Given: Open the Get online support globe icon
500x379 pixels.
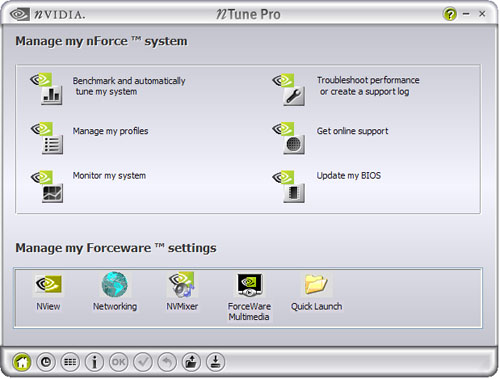Looking at the screenshot, I should [289, 138].
